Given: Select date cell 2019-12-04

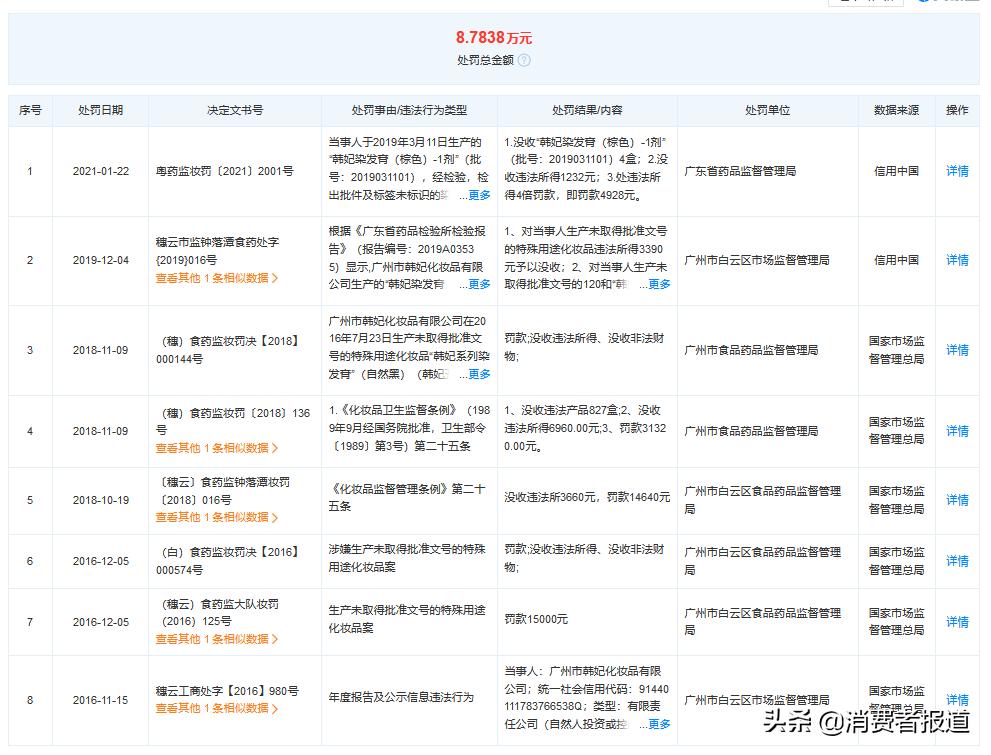Looking at the screenshot, I should [100, 260].
